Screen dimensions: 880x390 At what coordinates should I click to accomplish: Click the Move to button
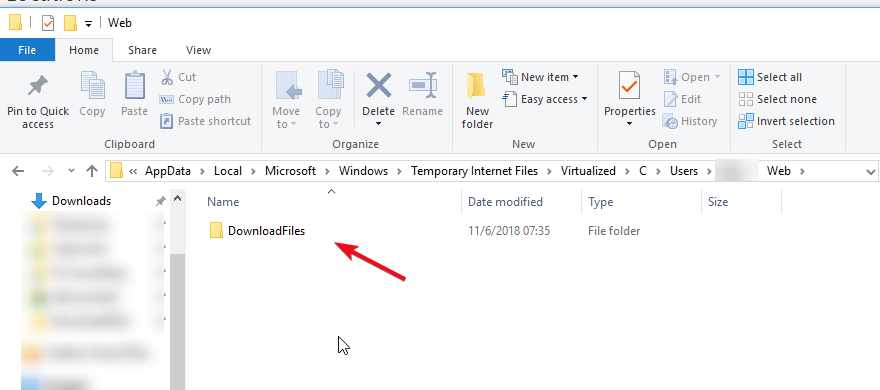pyautogui.click(x=287, y=100)
